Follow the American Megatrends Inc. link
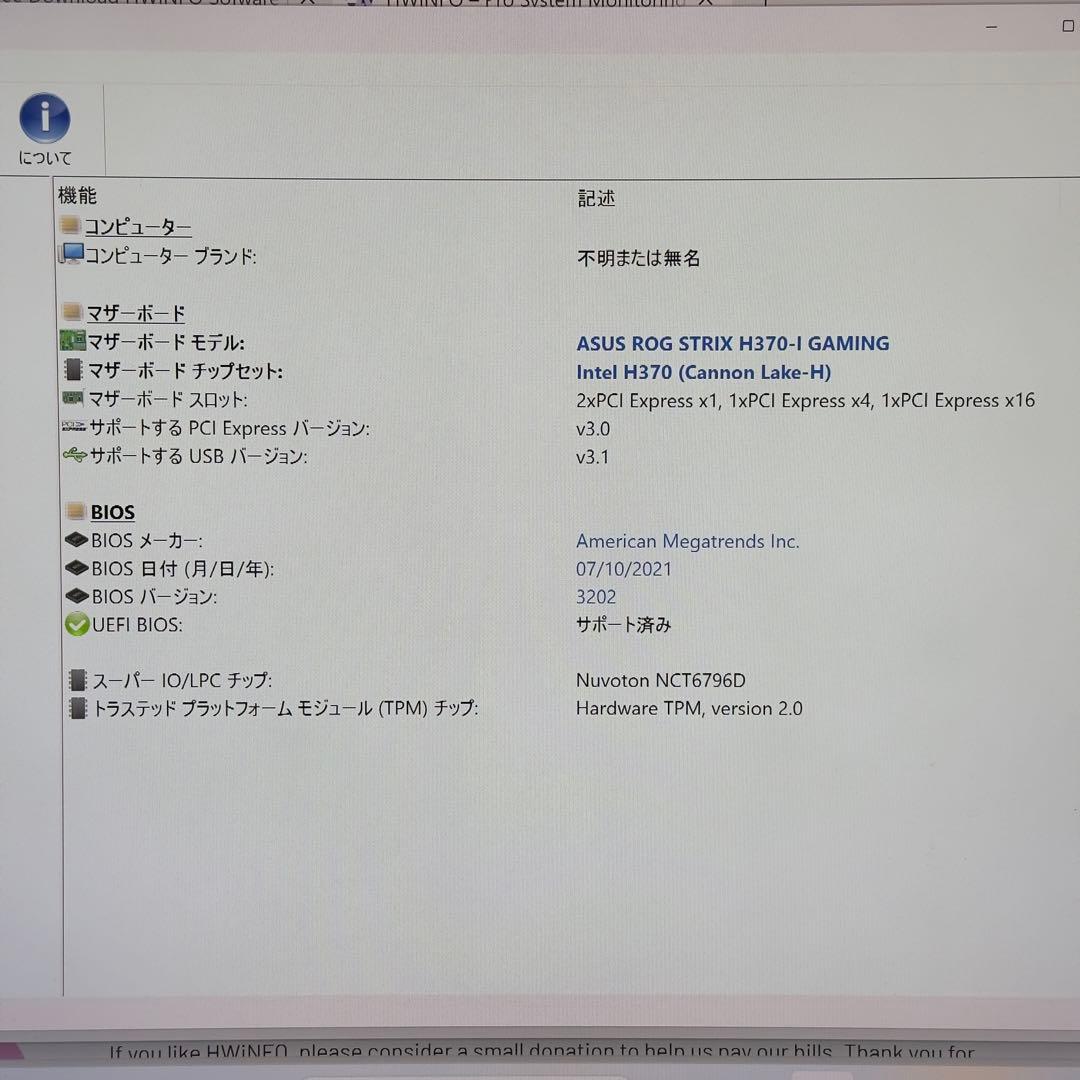Viewport: 1080px width, 1080px height. [687, 541]
